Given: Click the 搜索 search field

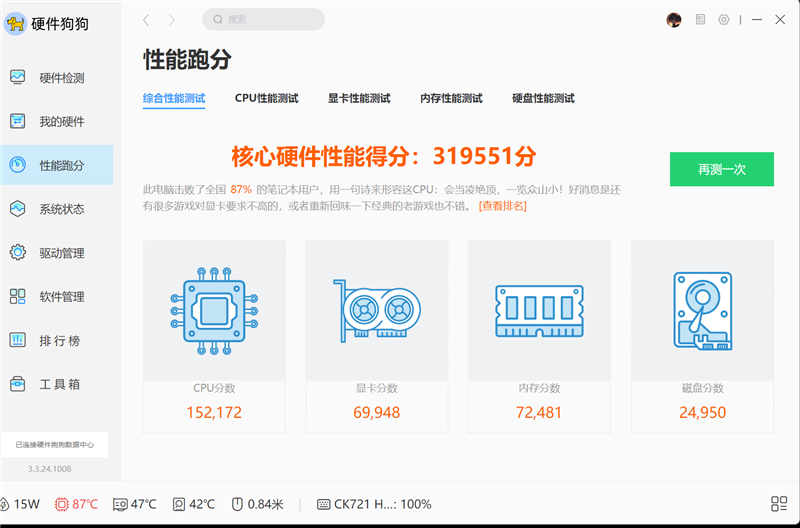Looking at the screenshot, I should (263, 19).
